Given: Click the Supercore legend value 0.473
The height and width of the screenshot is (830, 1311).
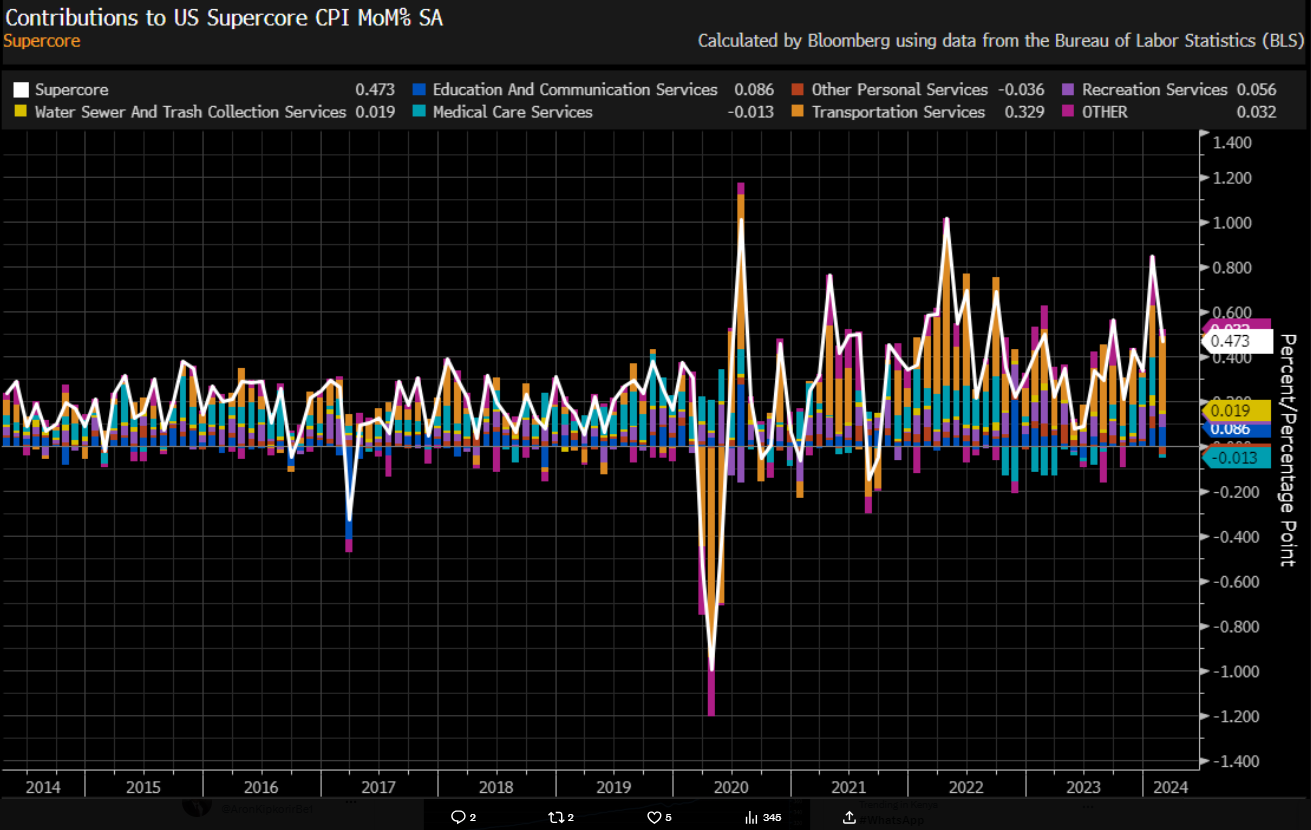Looking at the screenshot, I should point(375,90).
